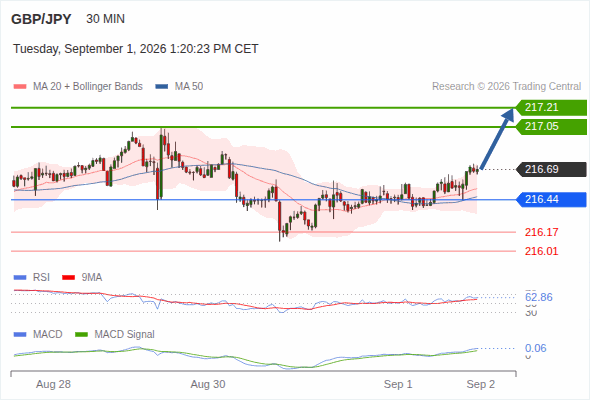The width and height of the screenshot is (590, 400).
Task: Click the 216.69 current price tag
Action: pos(551,169)
